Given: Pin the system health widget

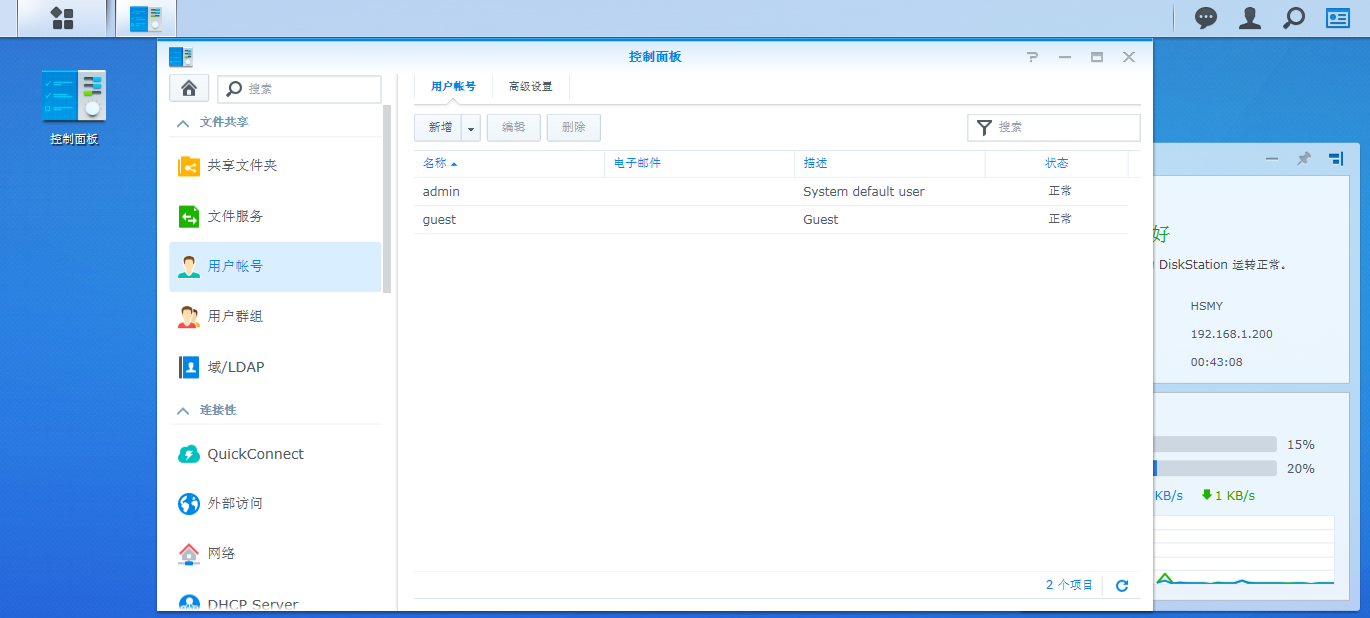Looking at the screenshot, I should 1303,159.
